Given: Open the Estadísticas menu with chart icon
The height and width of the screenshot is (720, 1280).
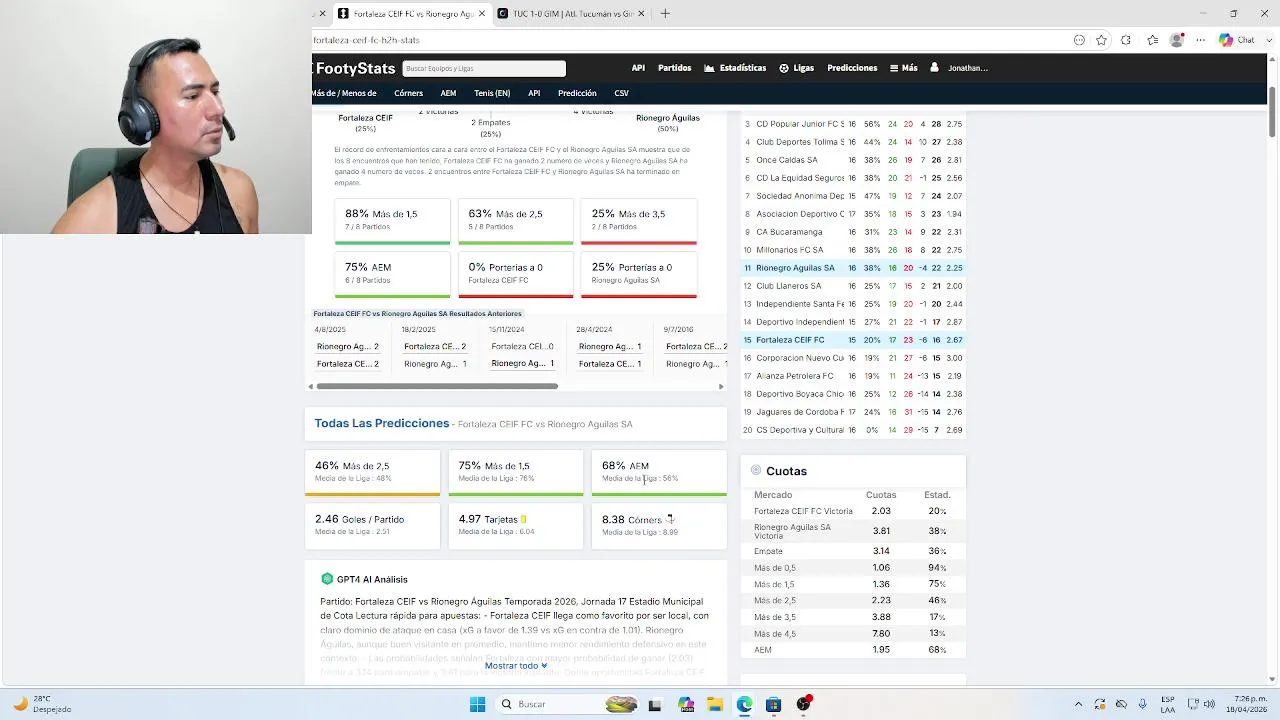Looking at the screenshot, I should click(735, 68).
